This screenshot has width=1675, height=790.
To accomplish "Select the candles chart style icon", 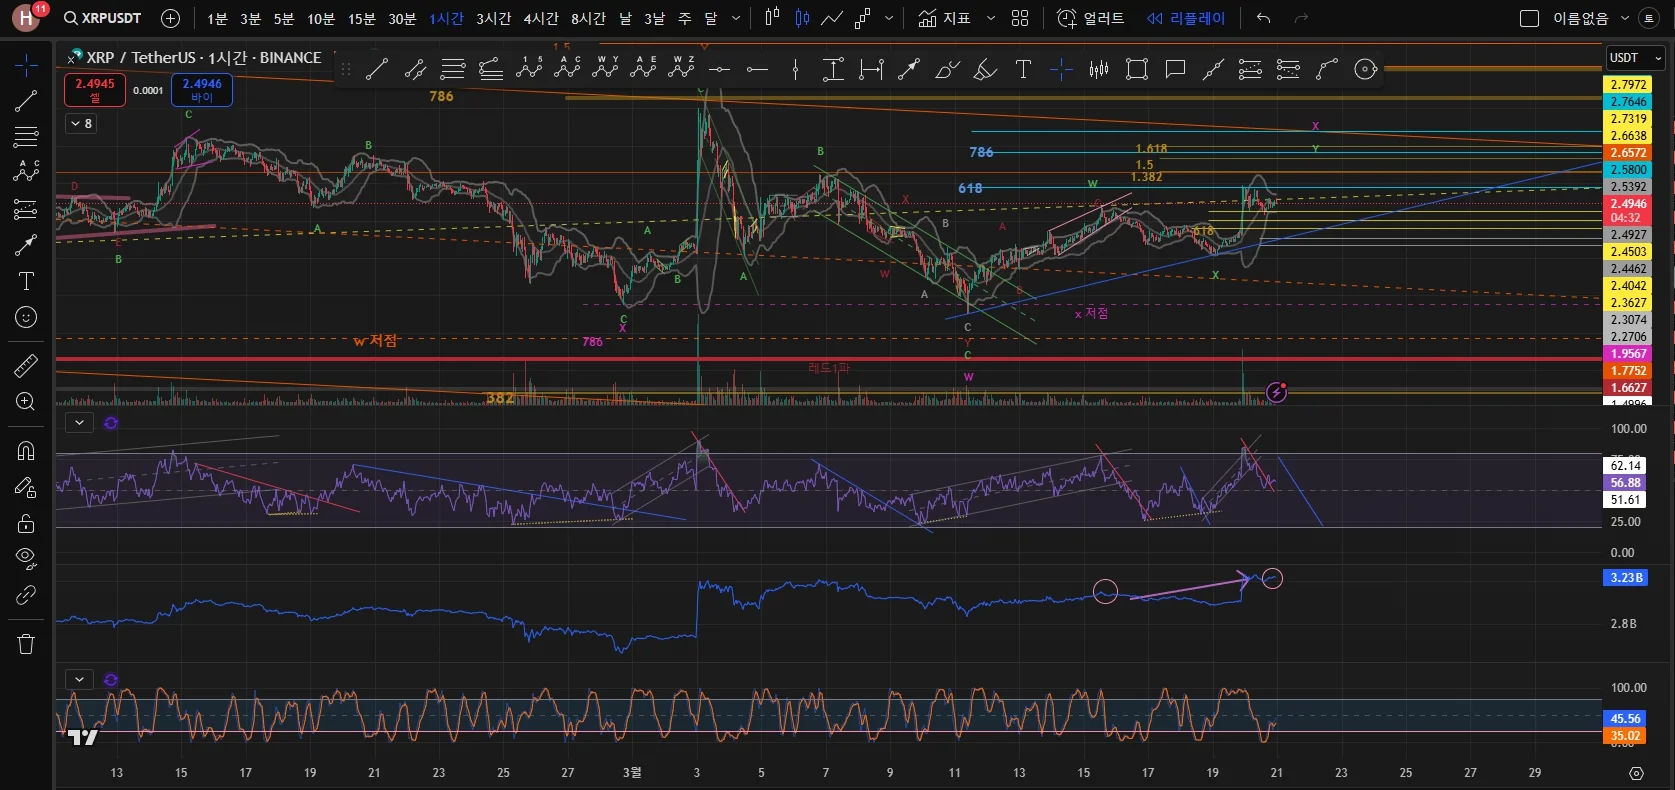I will (802, 18).
